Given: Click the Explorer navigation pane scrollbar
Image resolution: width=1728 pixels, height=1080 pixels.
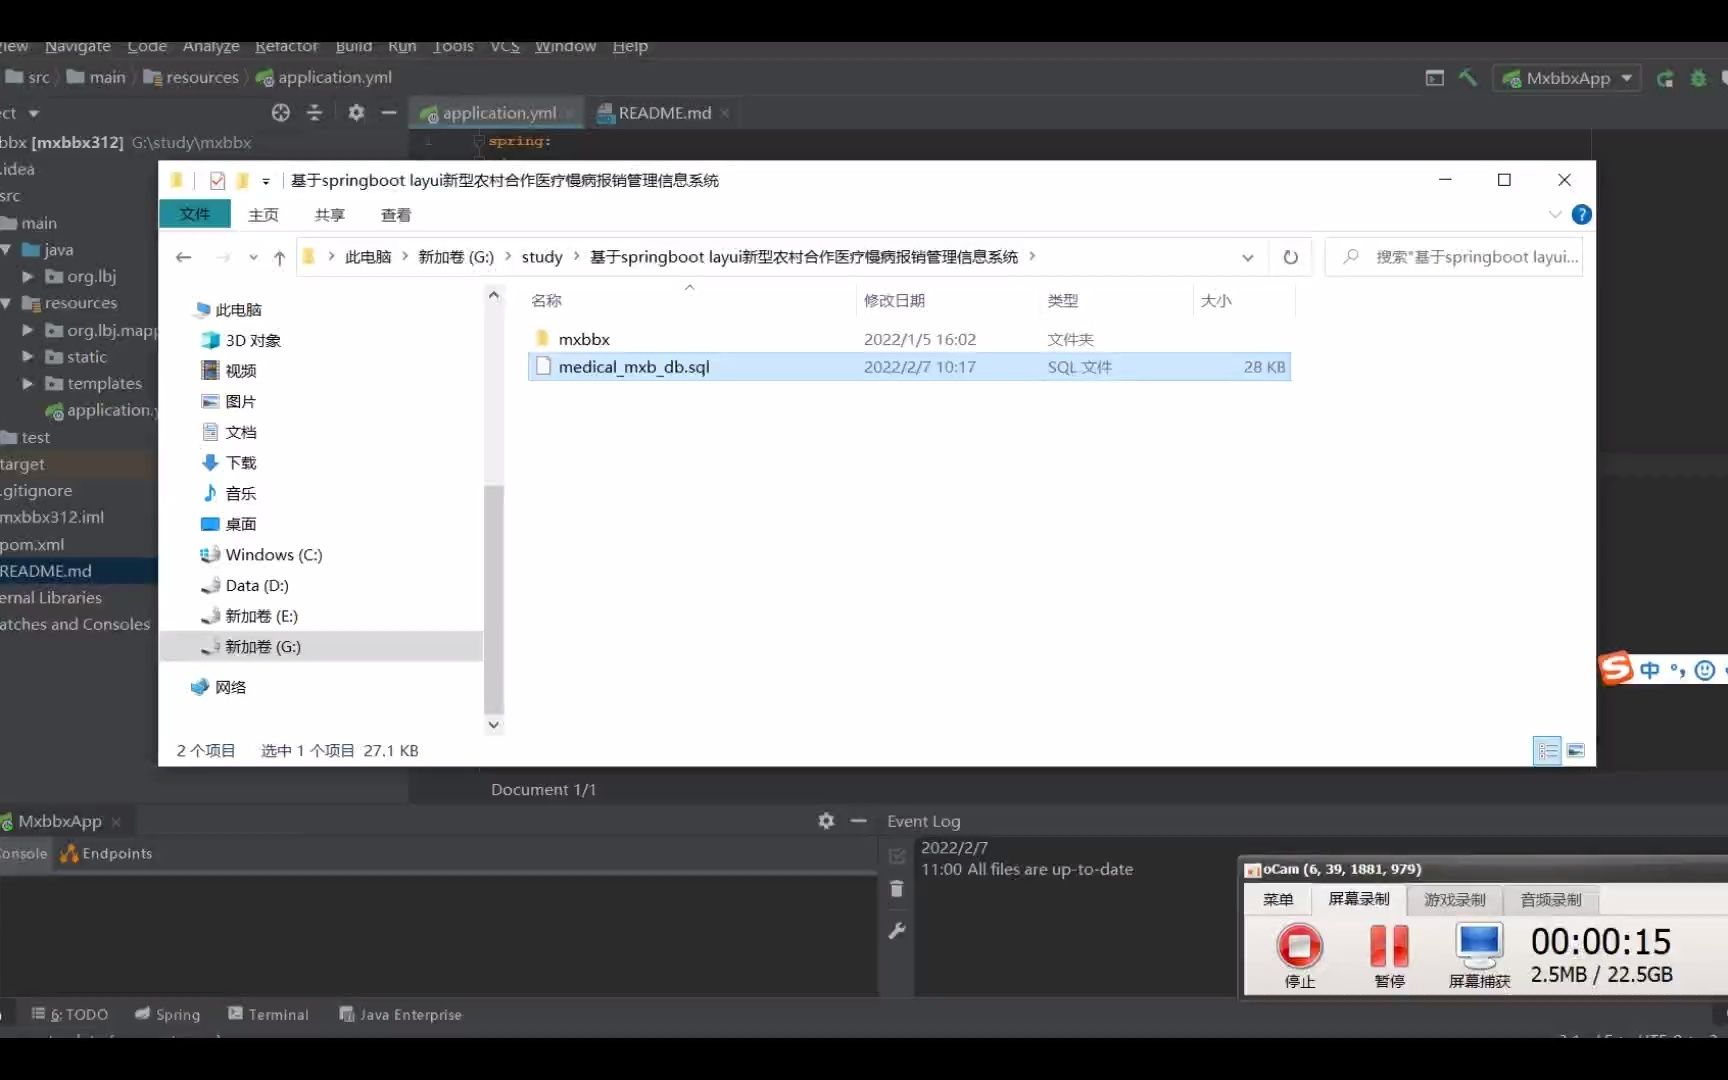Looking at the screenshot, I should pos(493,598).
